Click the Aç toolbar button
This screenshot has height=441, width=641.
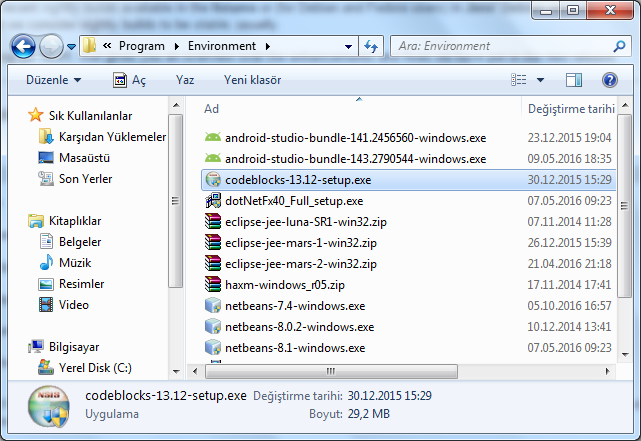tap(129, 80)
